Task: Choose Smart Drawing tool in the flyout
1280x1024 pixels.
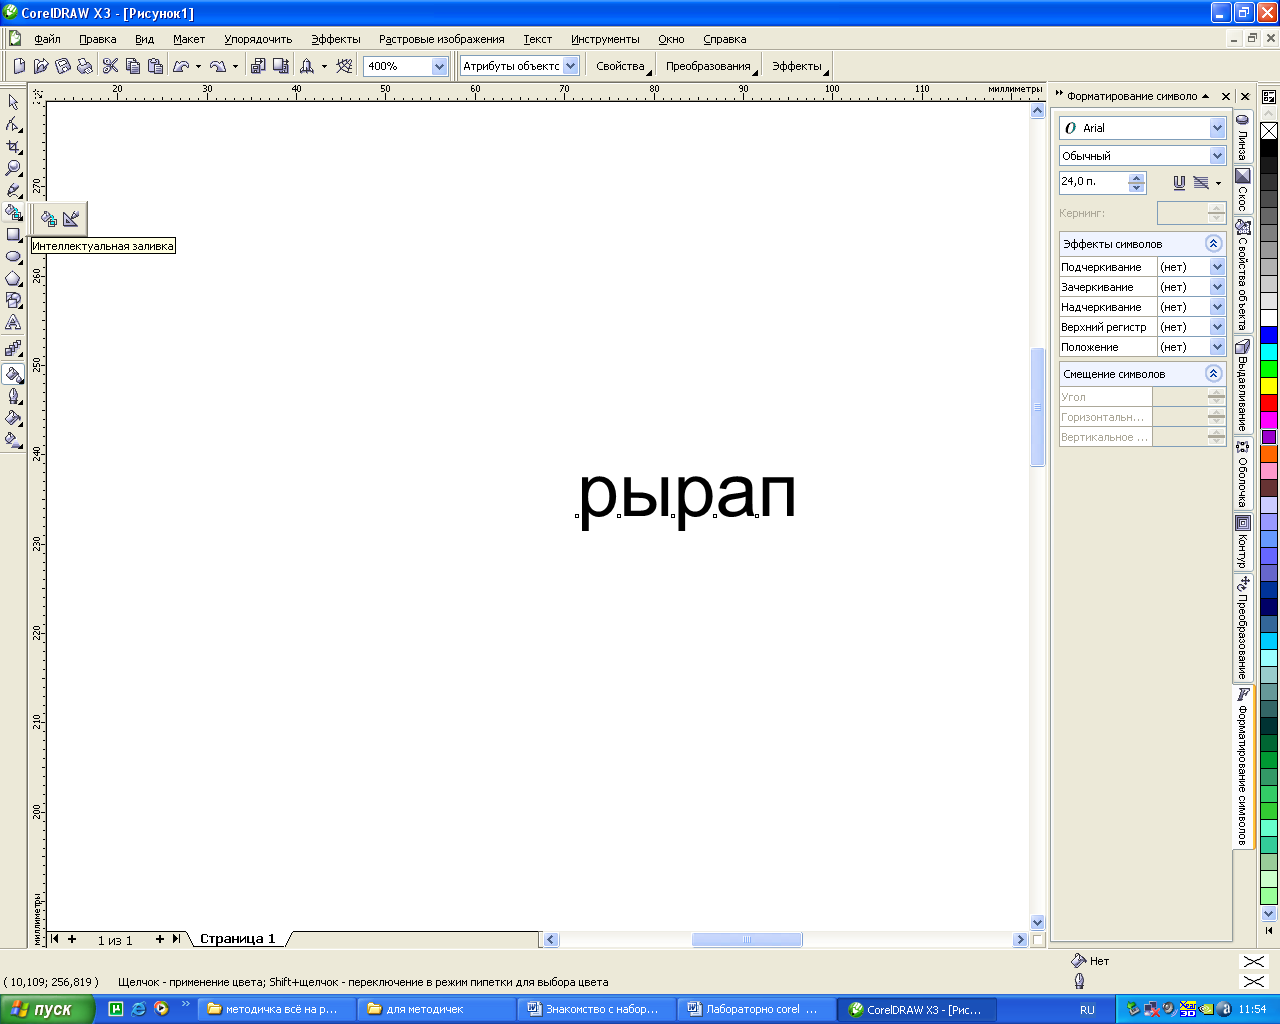Action: (x=71, y=218)
